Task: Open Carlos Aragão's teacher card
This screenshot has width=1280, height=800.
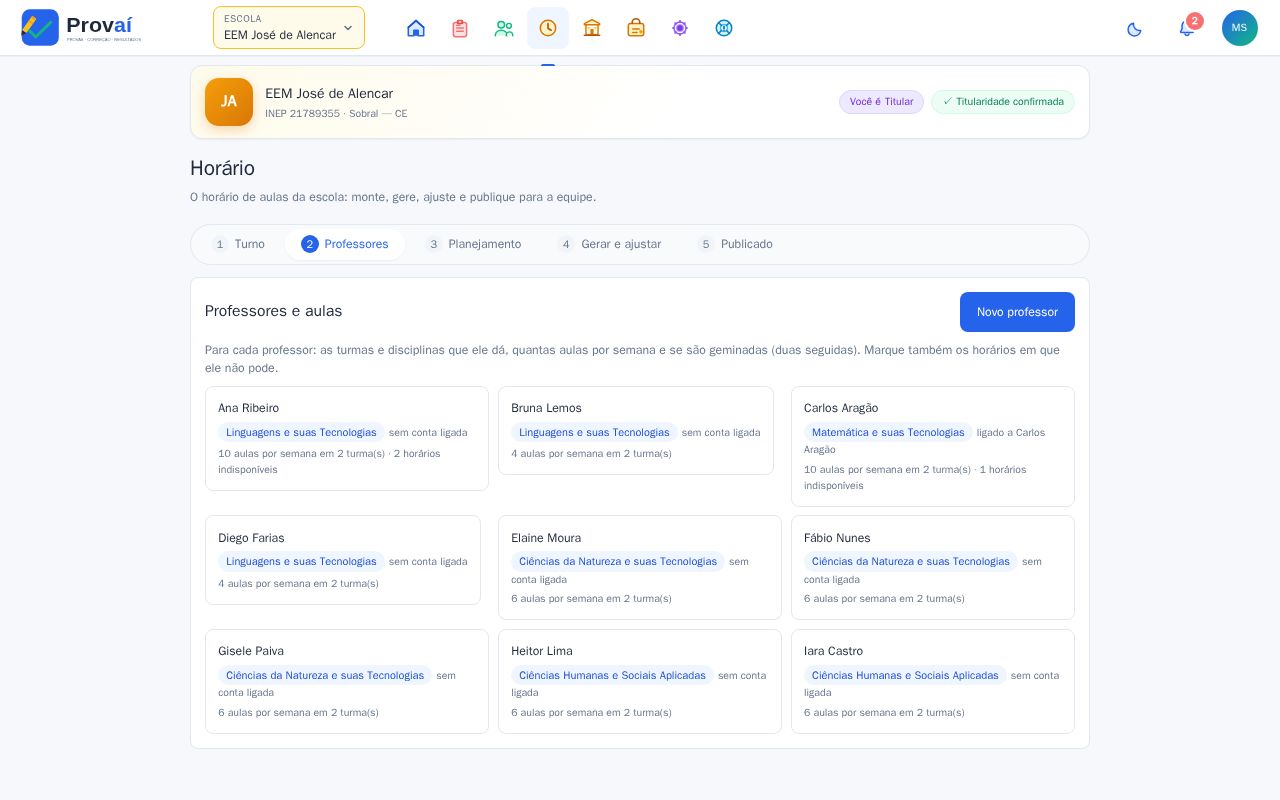Action: pyautogui.click(x=933, y=446)
